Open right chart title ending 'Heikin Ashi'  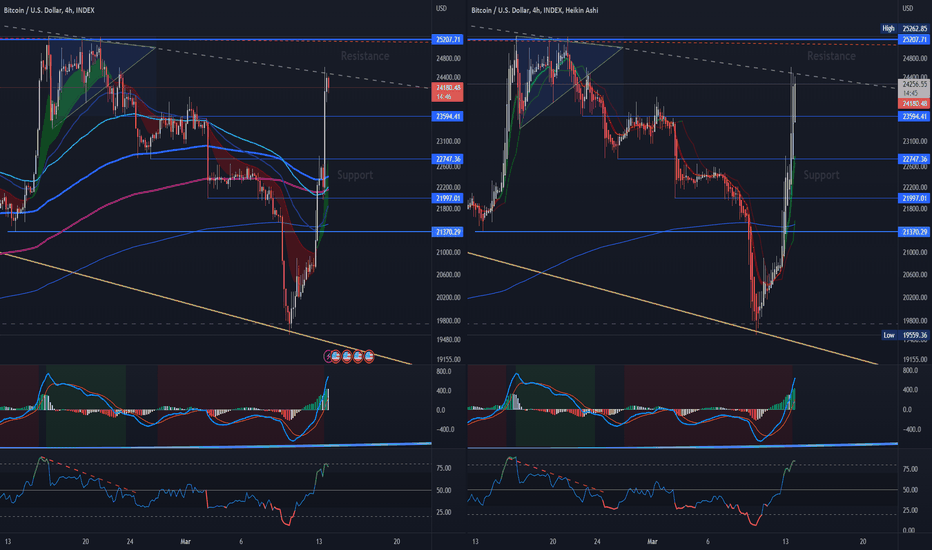(x=534, y=10)
